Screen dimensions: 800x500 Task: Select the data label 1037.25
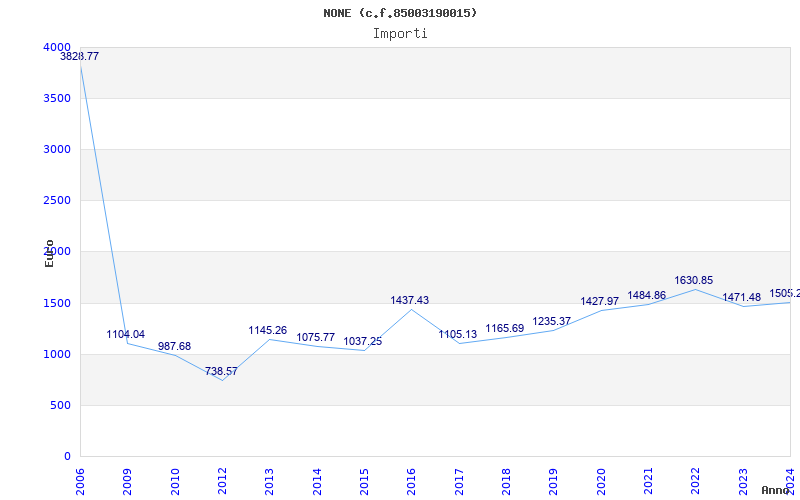pyautogui.click(x=363, y=341)
